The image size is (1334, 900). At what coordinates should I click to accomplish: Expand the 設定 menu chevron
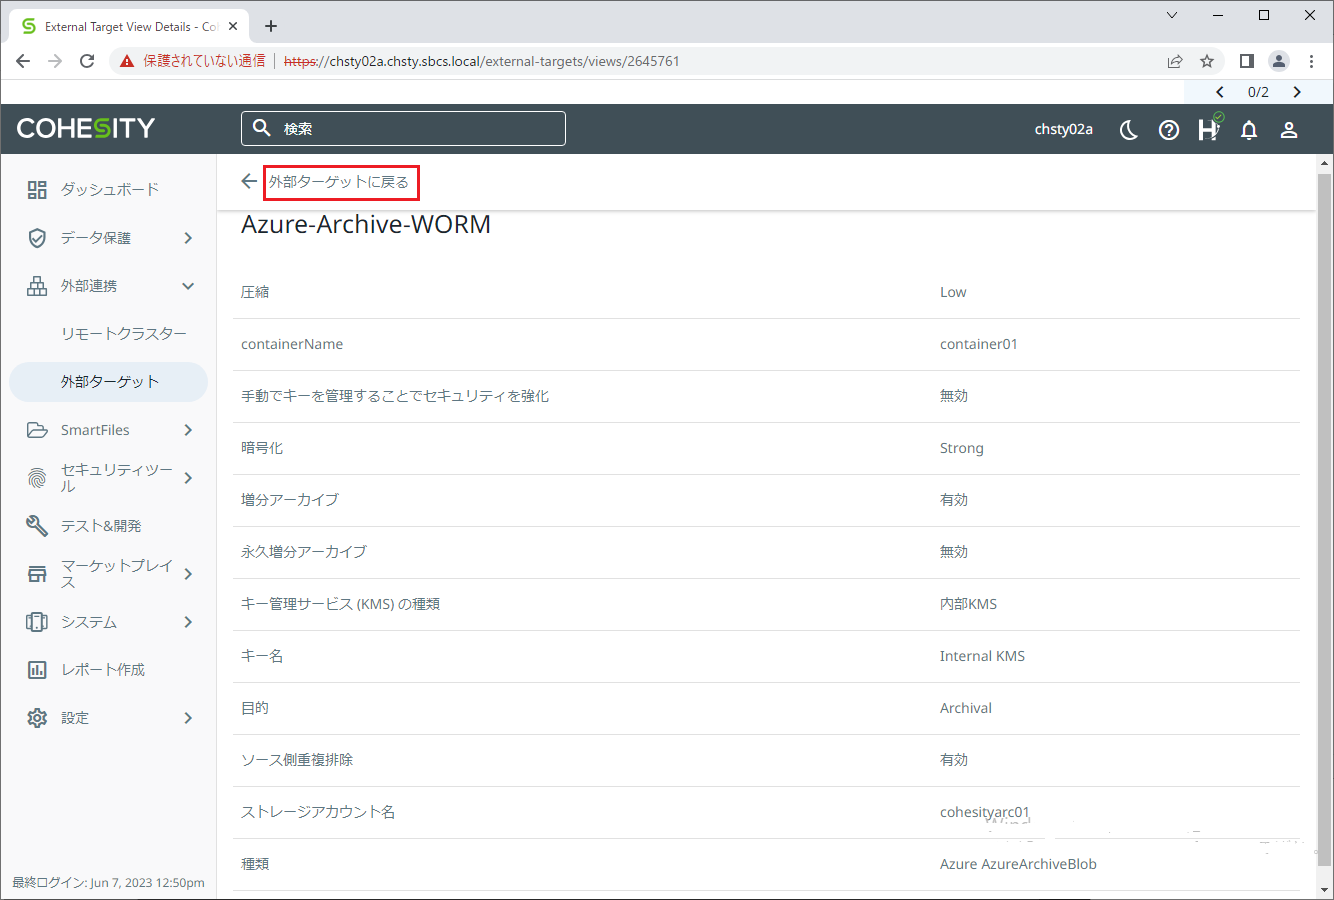click(188, 718)
